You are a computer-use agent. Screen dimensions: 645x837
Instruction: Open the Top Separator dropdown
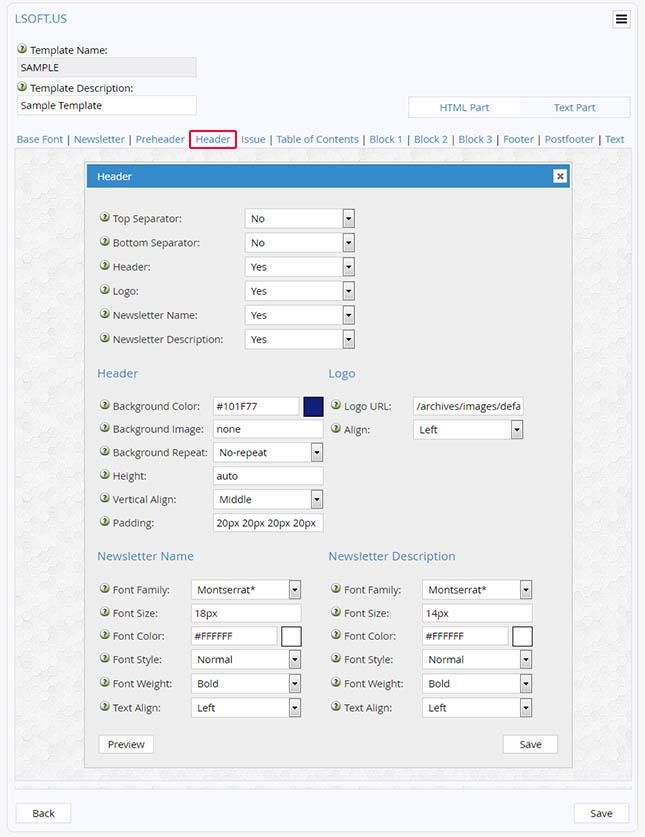[300, 218]
